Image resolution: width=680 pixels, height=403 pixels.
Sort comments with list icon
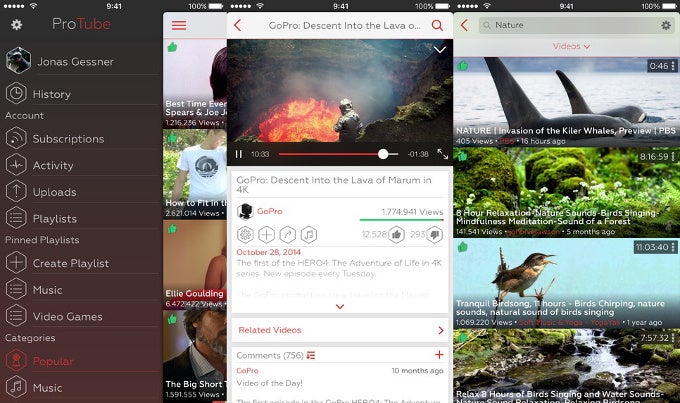pyautogui.click(x=311, y=355)
